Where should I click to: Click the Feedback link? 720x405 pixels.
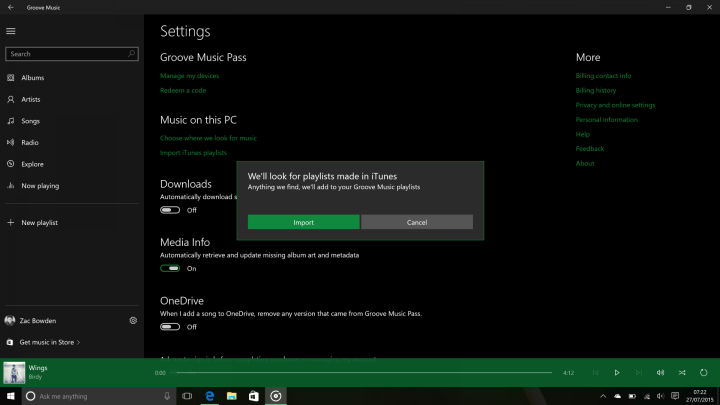pyautogui.click(x=590, y=149)
